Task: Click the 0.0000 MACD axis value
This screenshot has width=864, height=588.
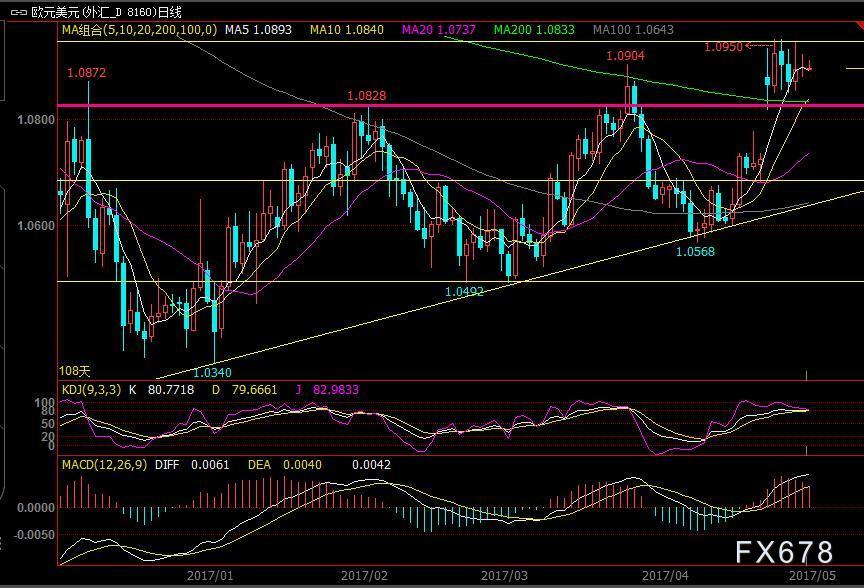Action: pos(36,508)
